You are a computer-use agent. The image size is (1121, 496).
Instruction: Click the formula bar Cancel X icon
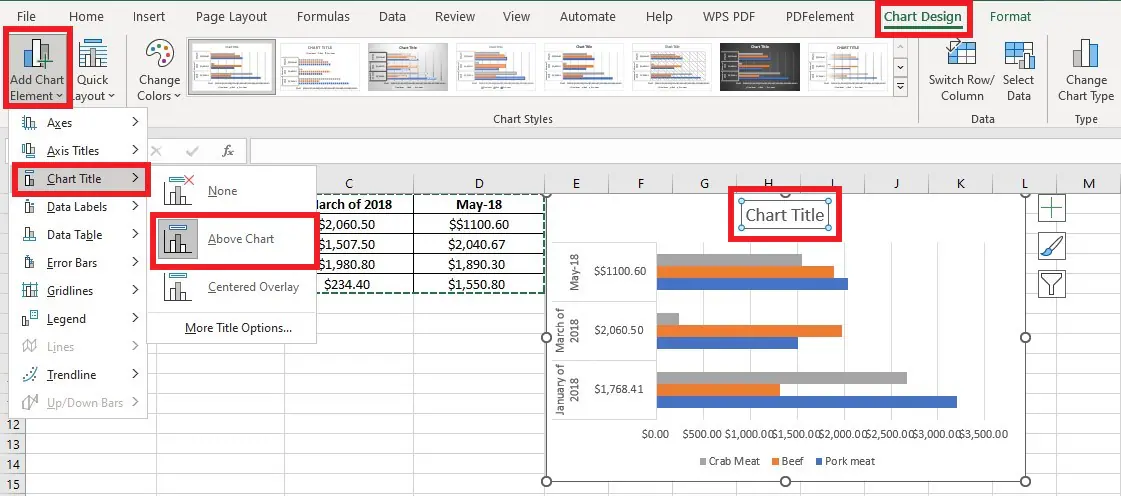coord(157,151)
